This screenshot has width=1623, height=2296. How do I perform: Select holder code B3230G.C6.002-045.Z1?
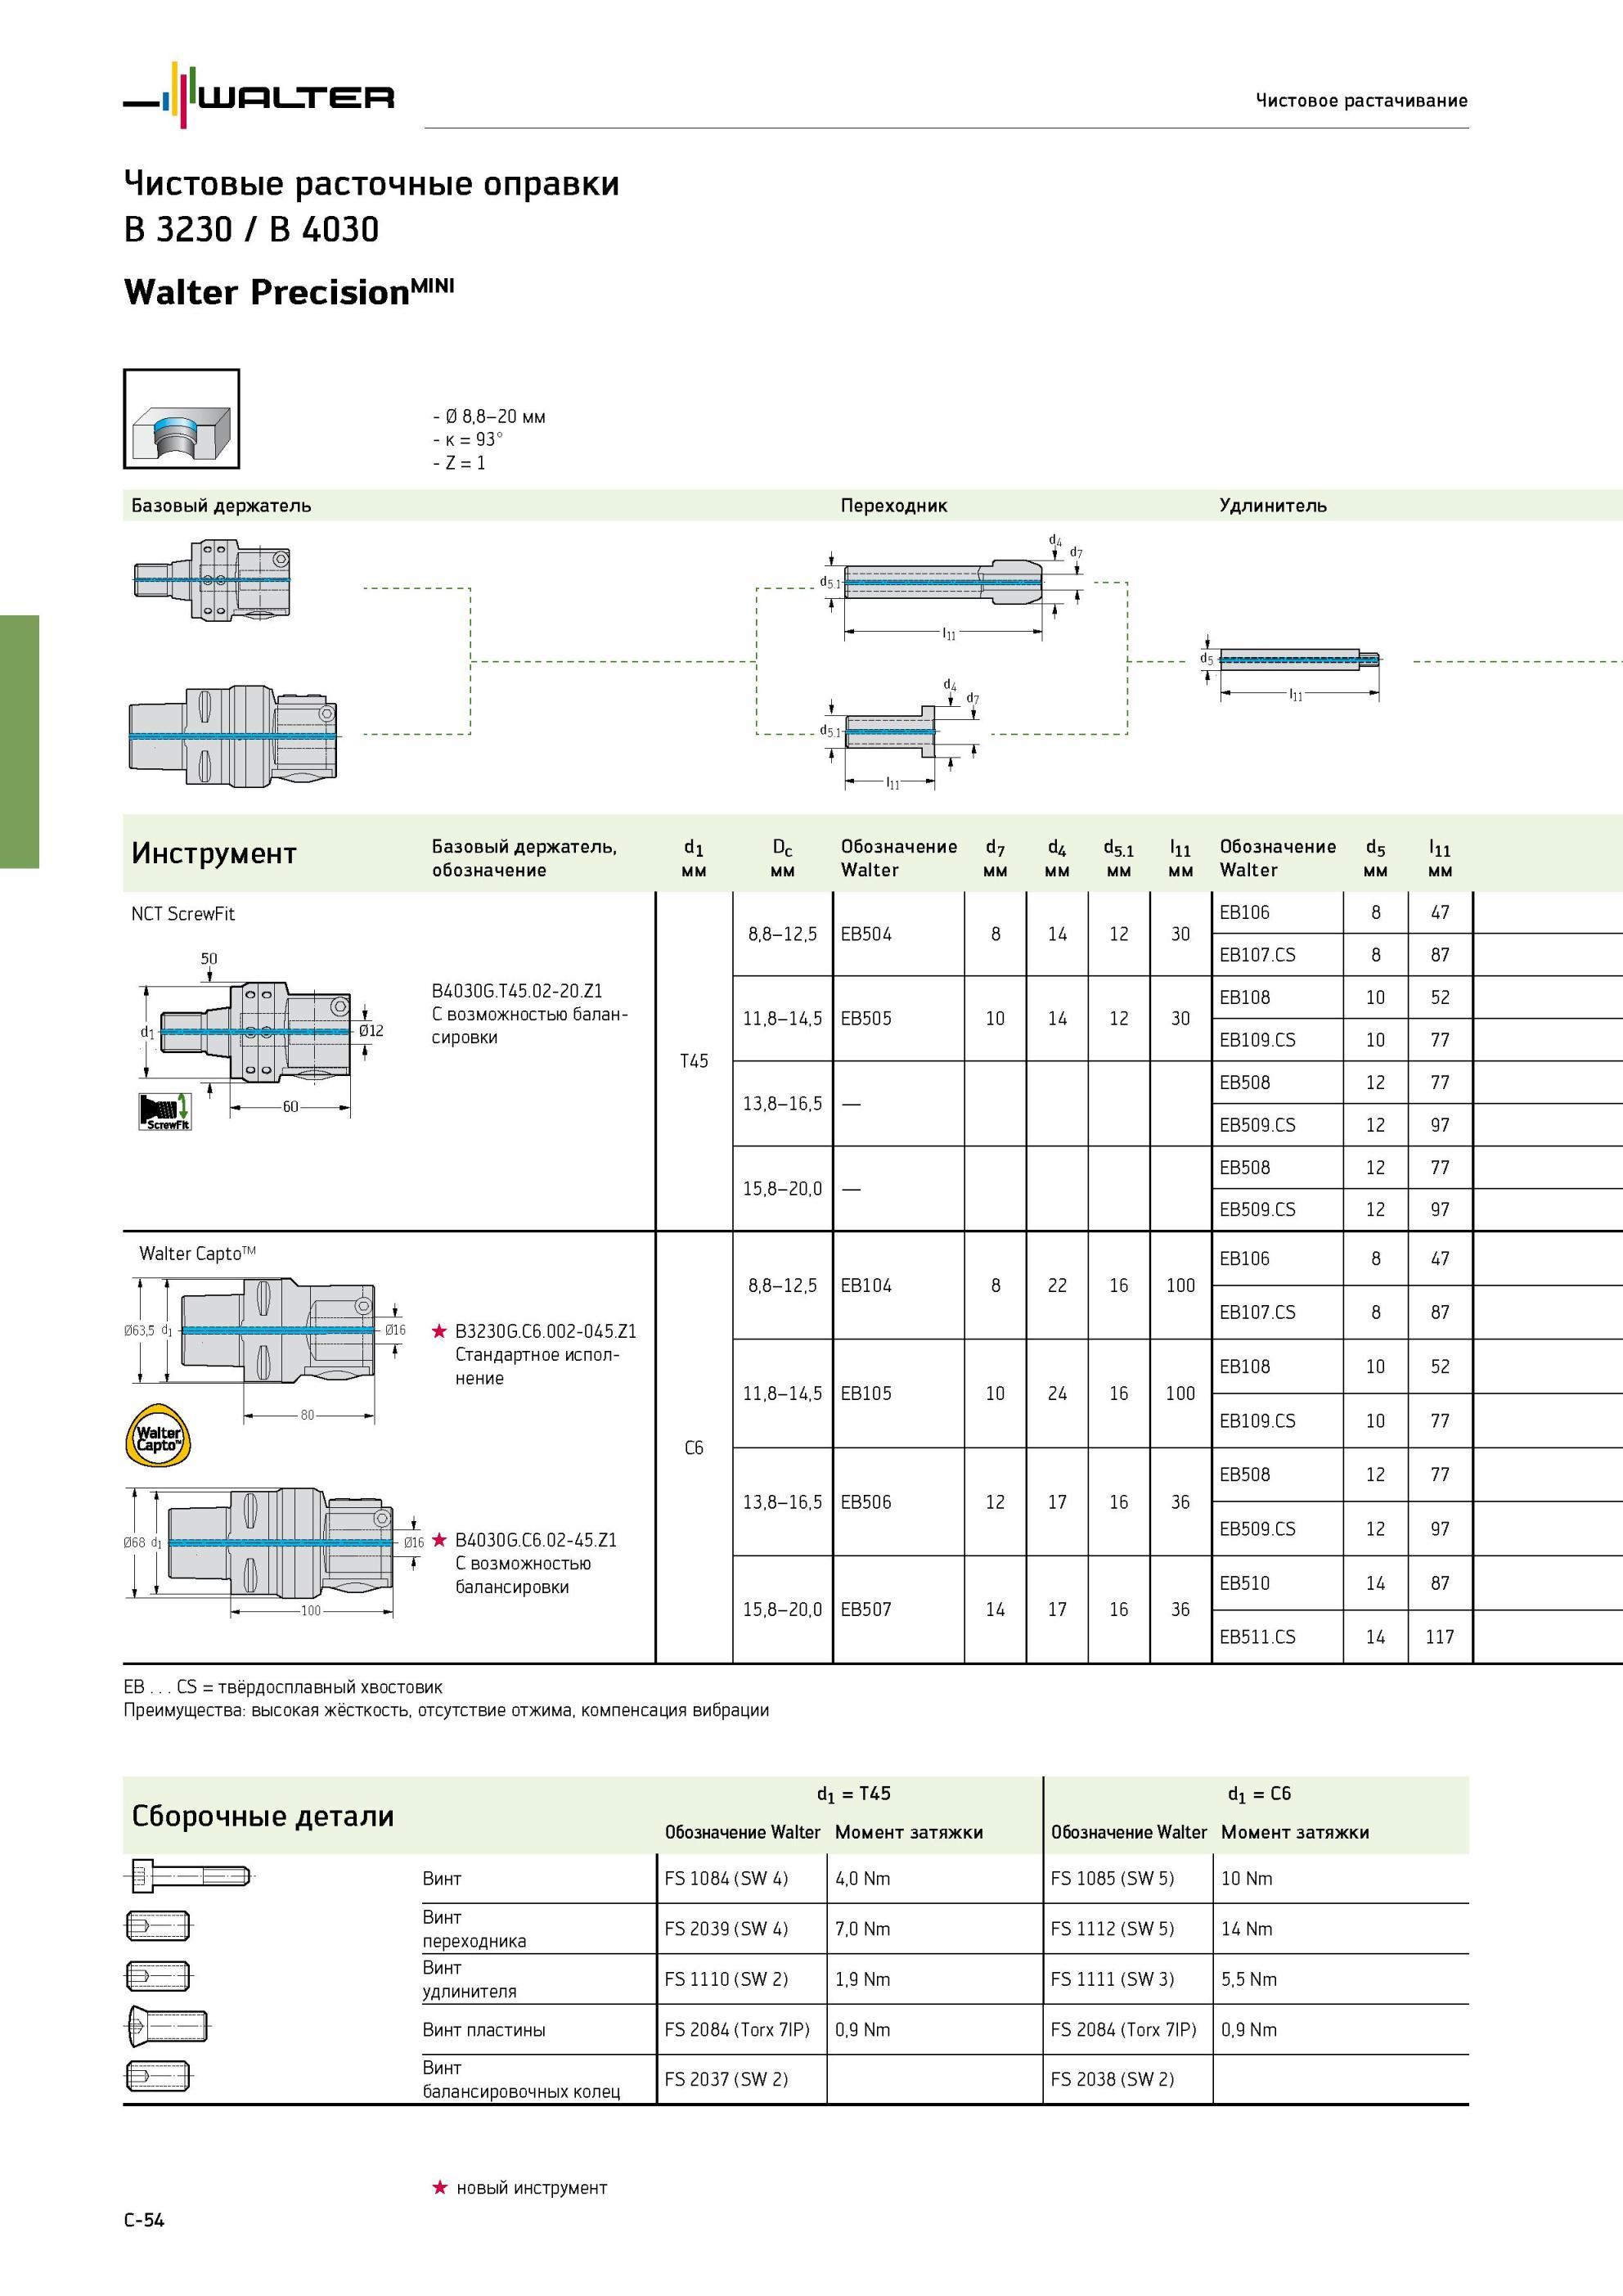546,1331
